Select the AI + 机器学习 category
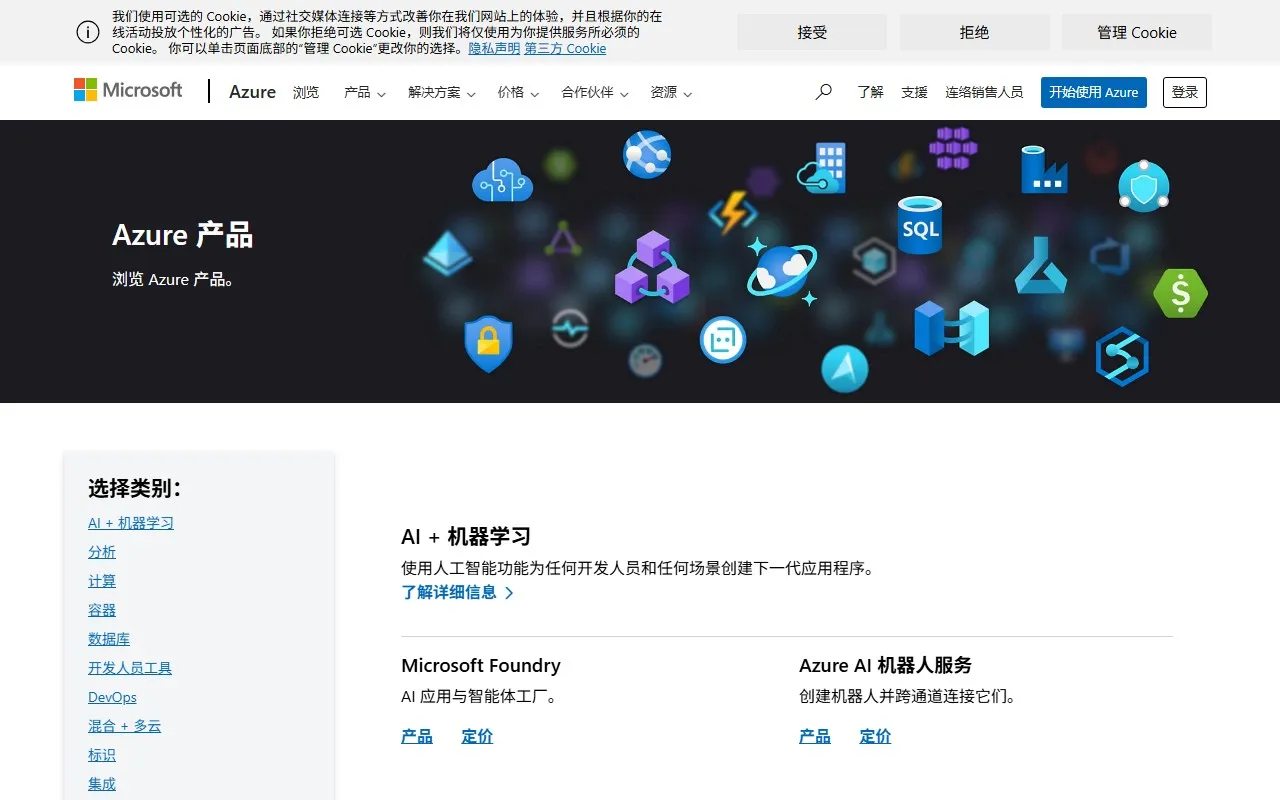The height and width of the screenshot is (800, 1280). pyautogui.click(x=131, y=522)
